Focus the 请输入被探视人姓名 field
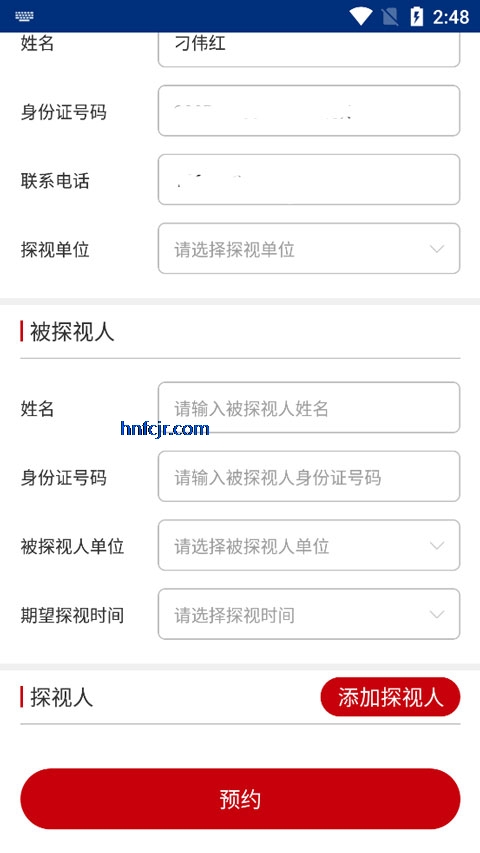 [x=309, y=407]
